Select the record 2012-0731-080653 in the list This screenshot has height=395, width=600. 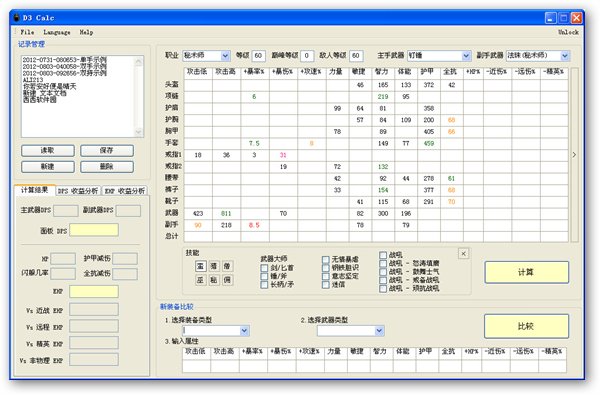tap(64, 60)
